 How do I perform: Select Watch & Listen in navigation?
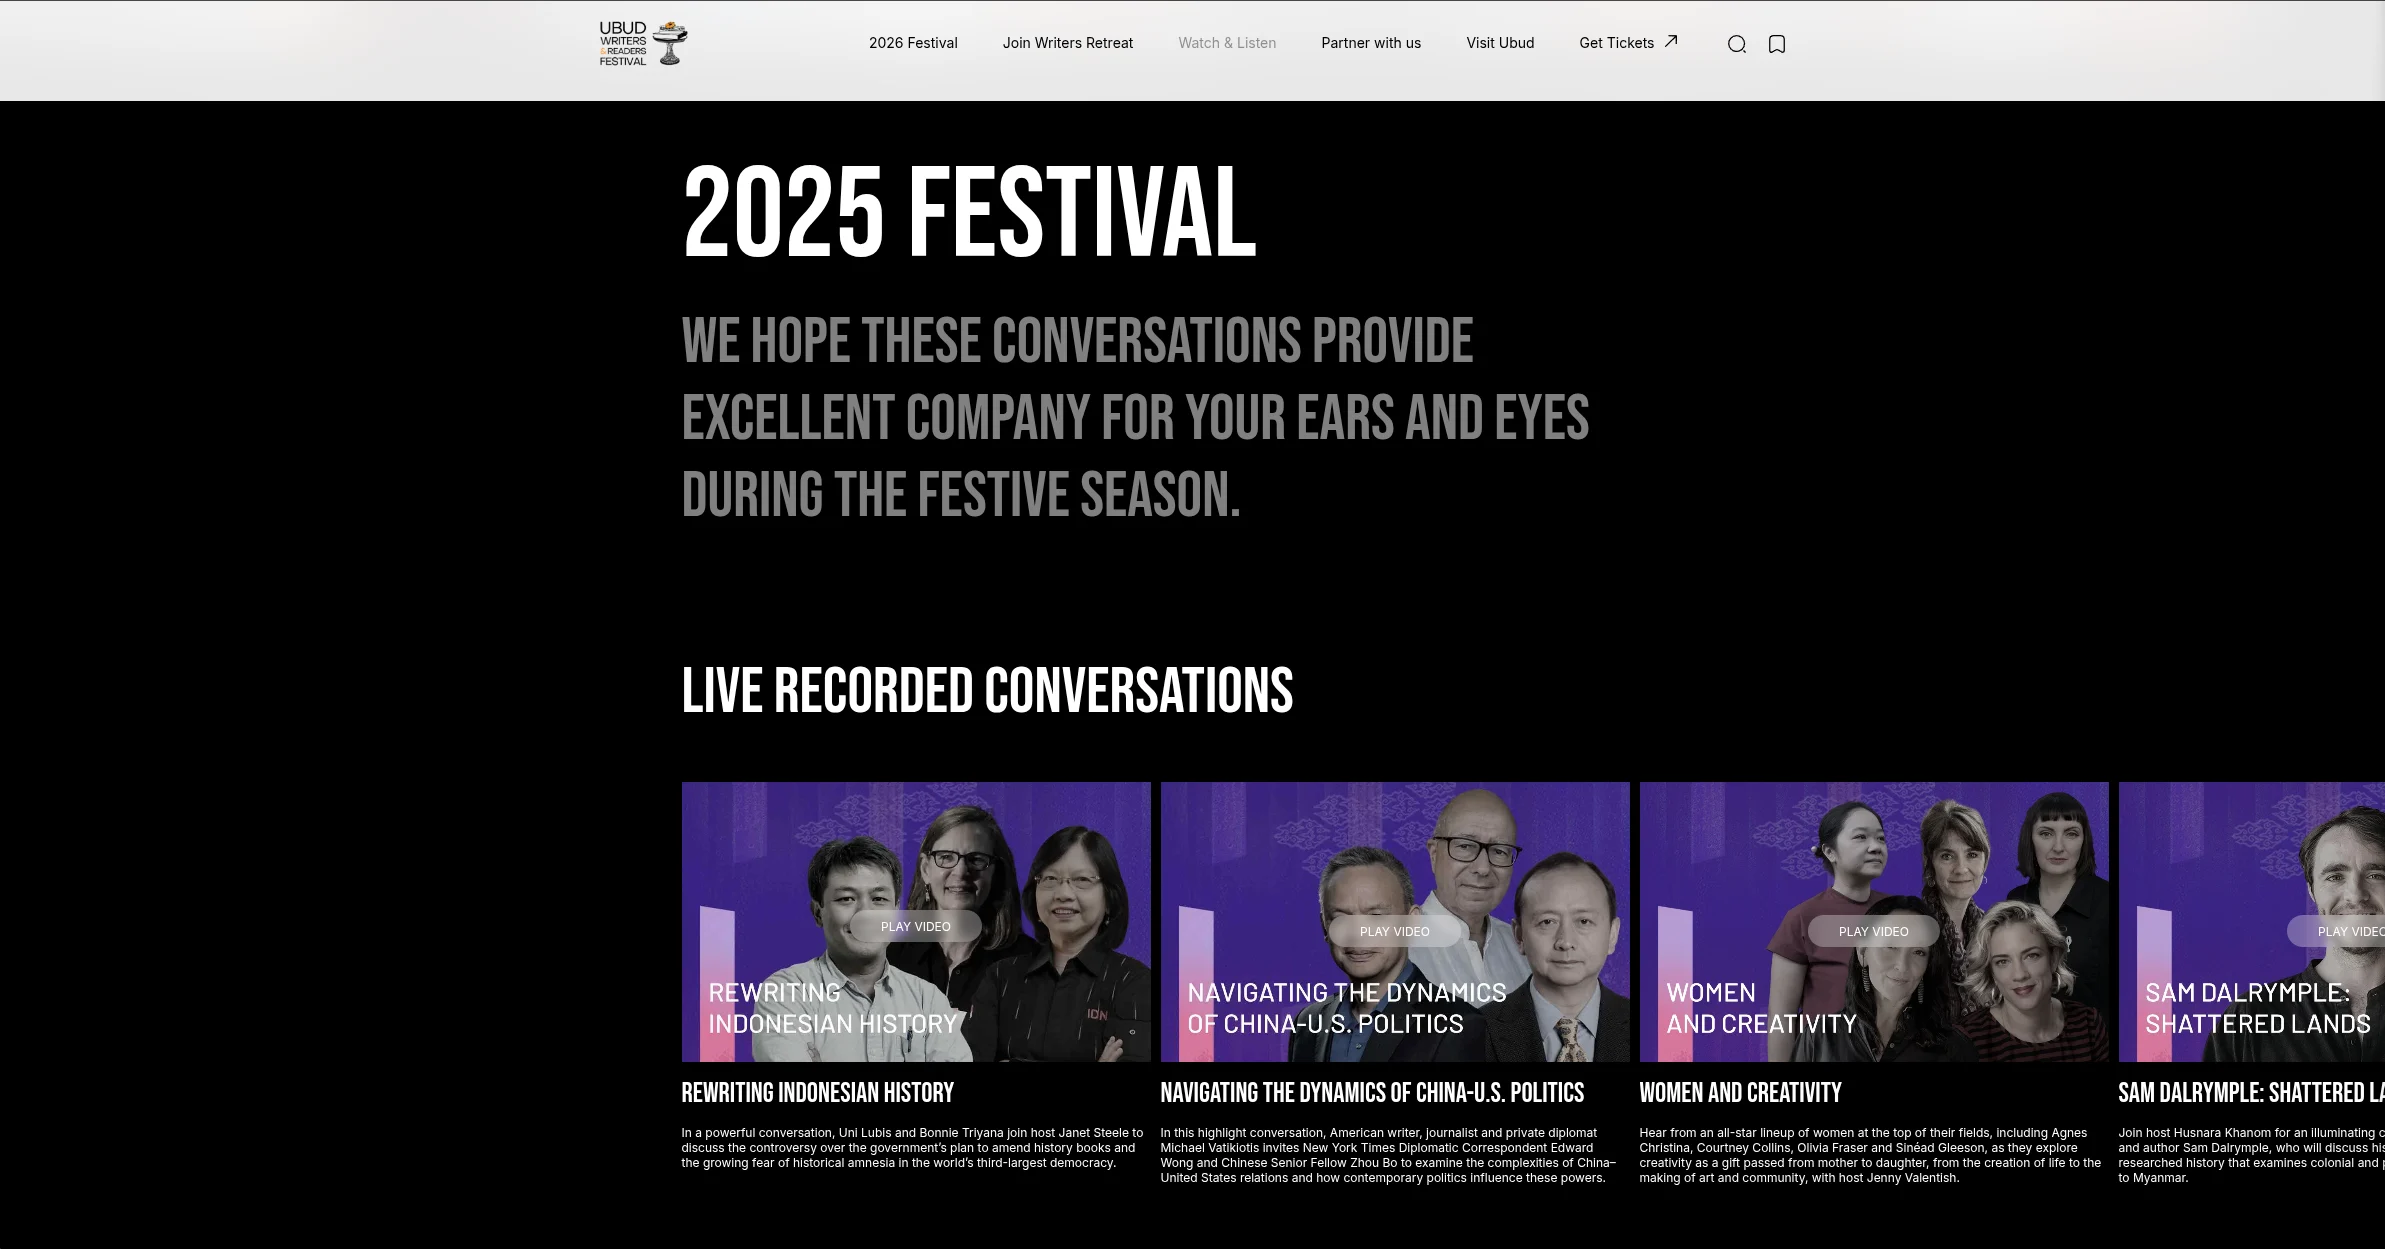pos(1227,43)
